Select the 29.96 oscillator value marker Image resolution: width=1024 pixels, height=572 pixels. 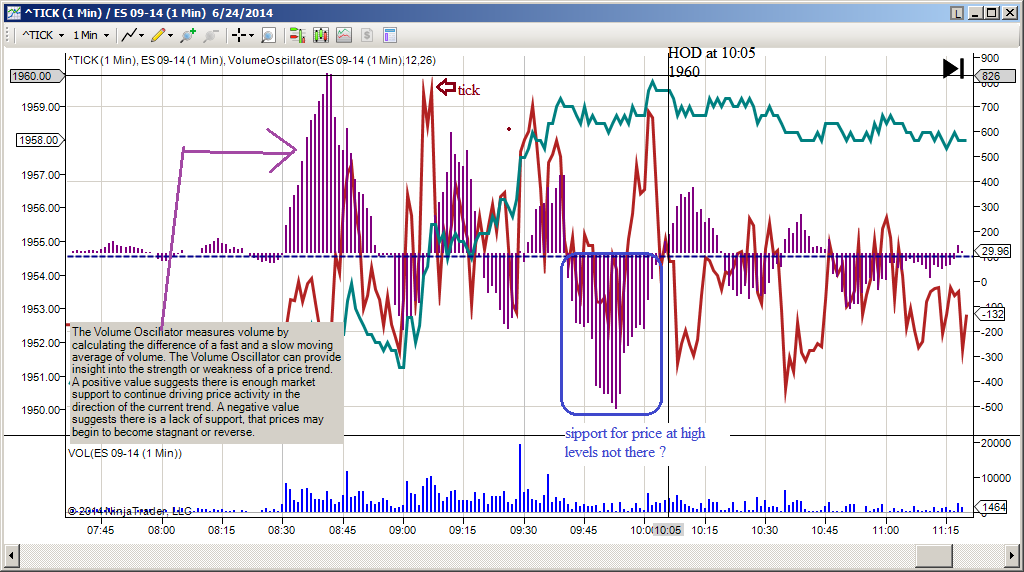tap(994, 251)
